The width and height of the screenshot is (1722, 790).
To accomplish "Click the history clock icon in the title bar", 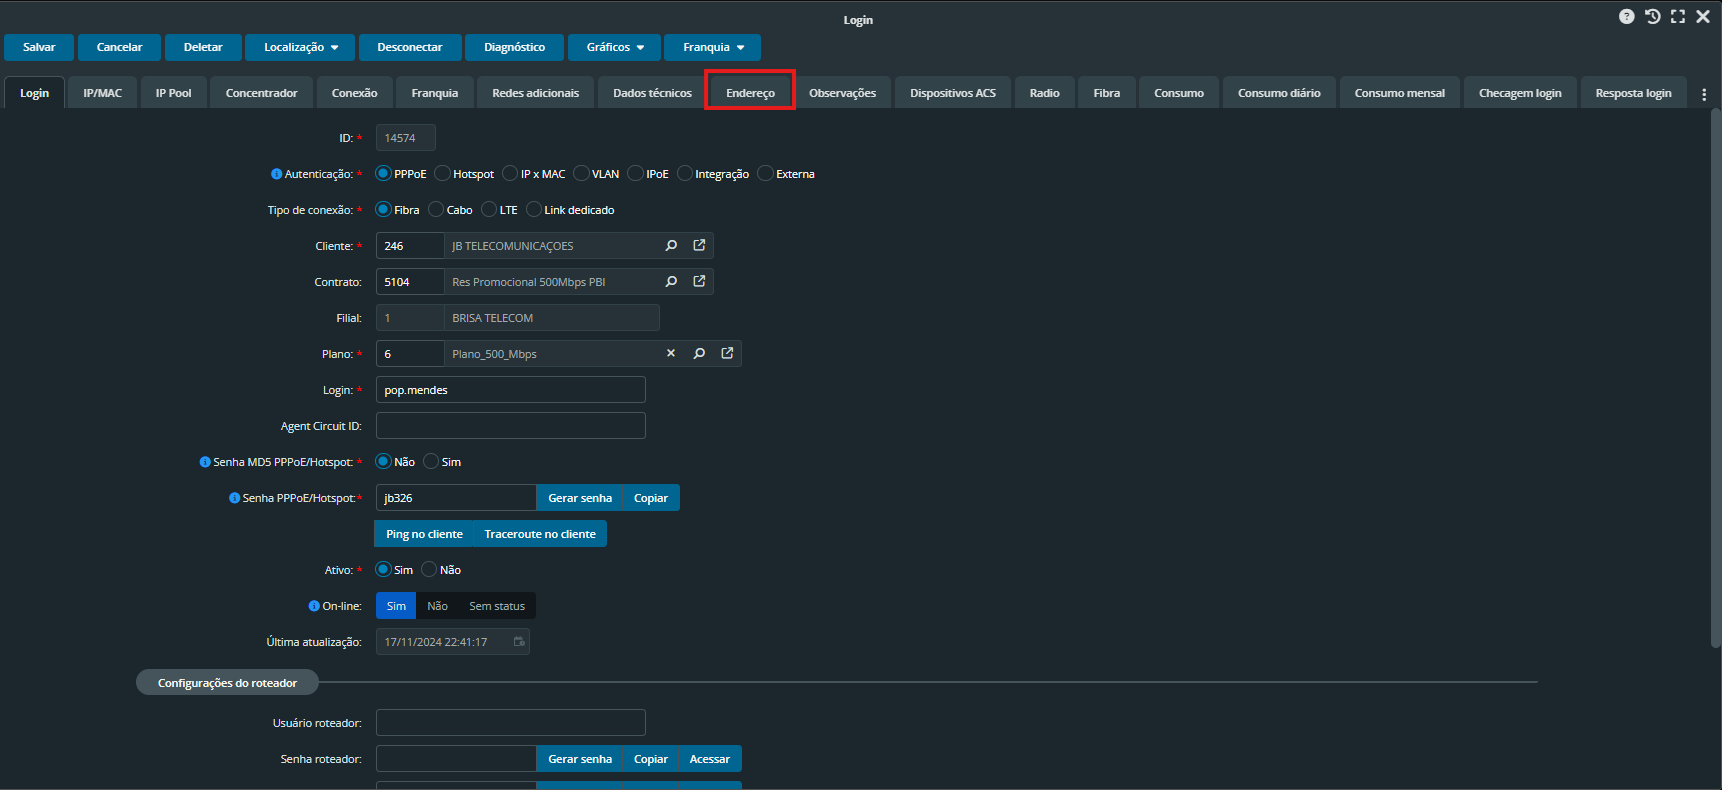I will pyautogui.click(x=1652, y=17).
